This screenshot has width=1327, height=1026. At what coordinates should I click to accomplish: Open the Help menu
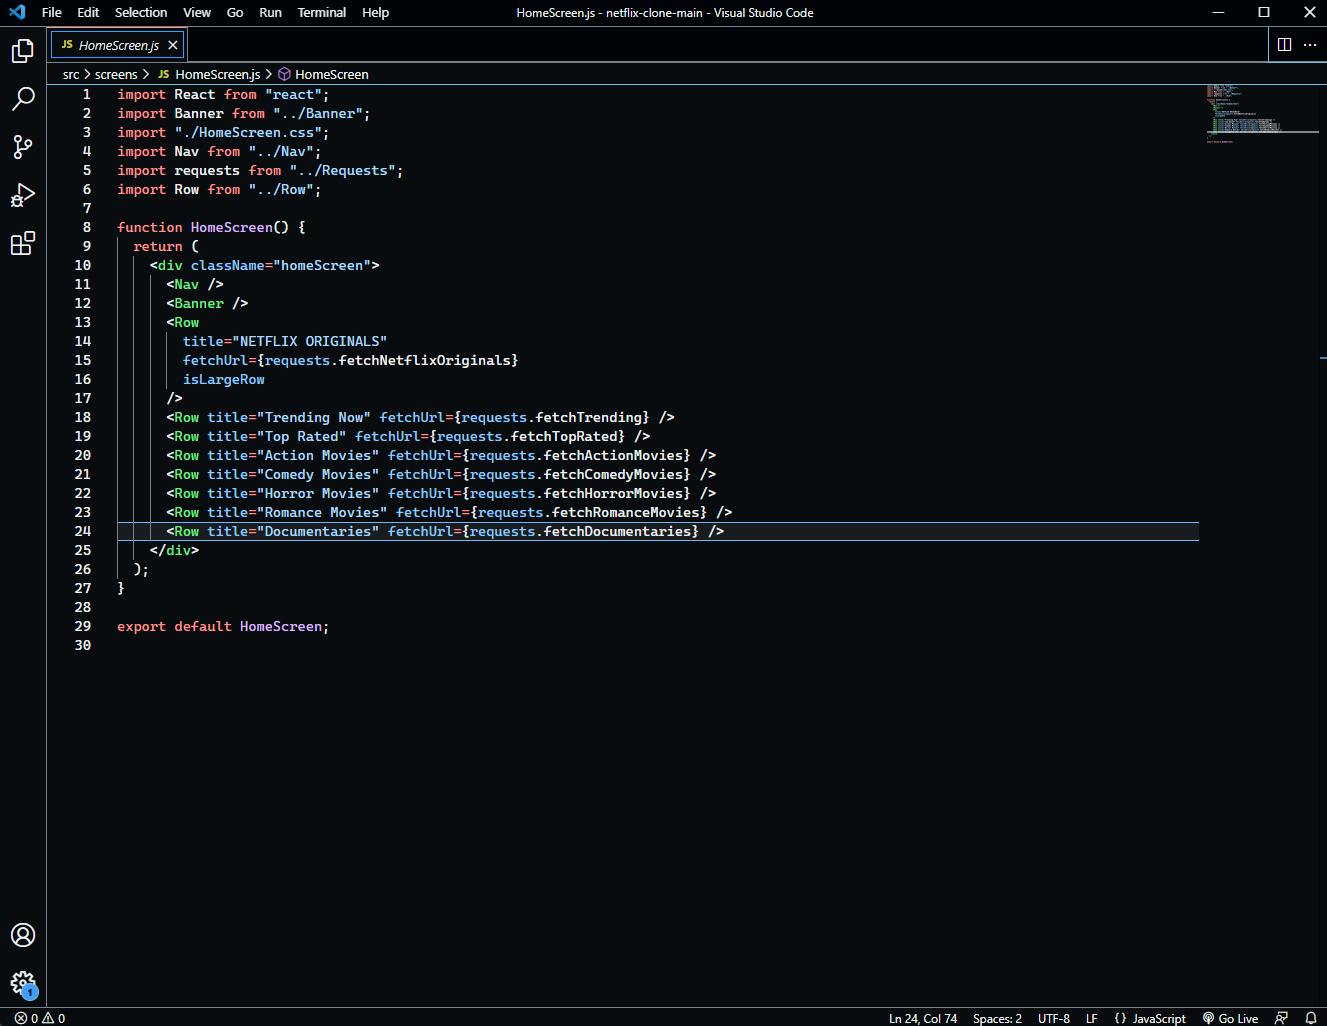[x=375, y=12]
